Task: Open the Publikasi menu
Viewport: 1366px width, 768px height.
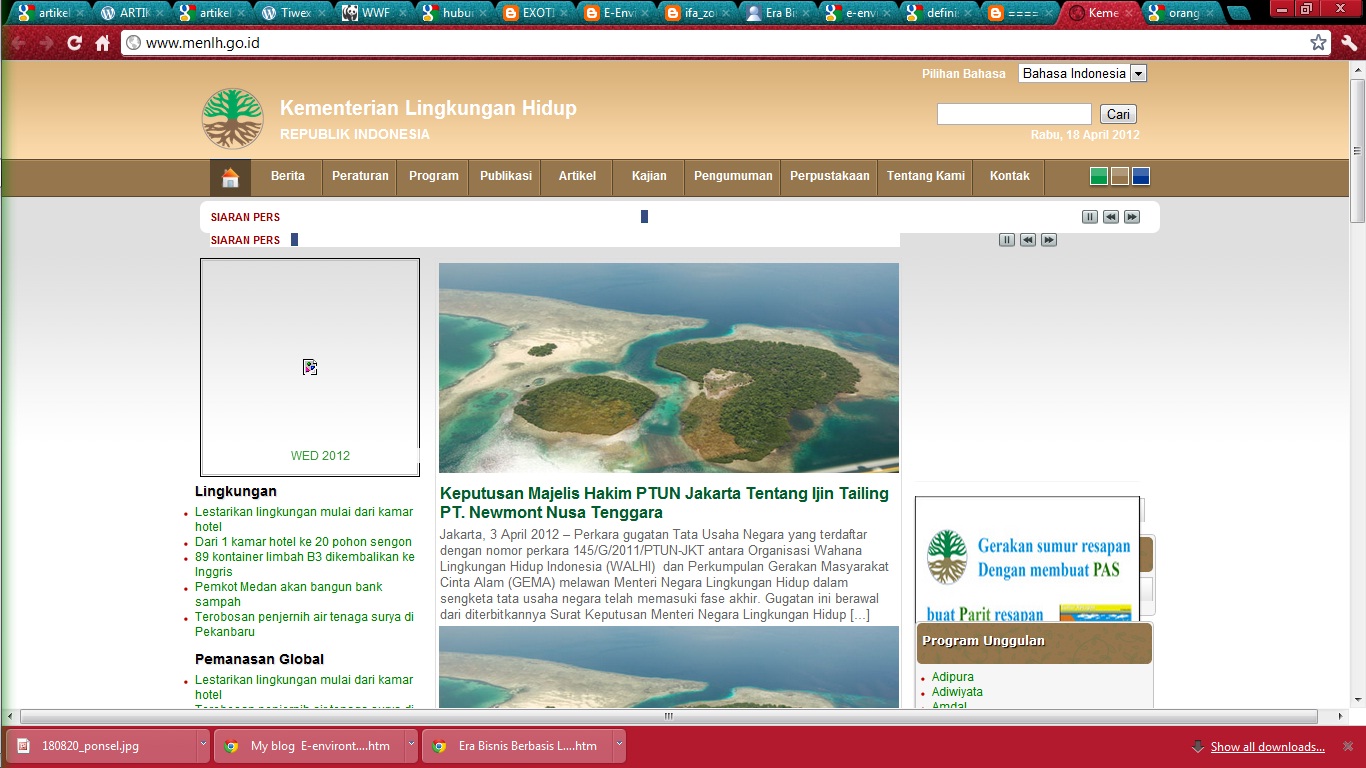Action: (506, 176)
